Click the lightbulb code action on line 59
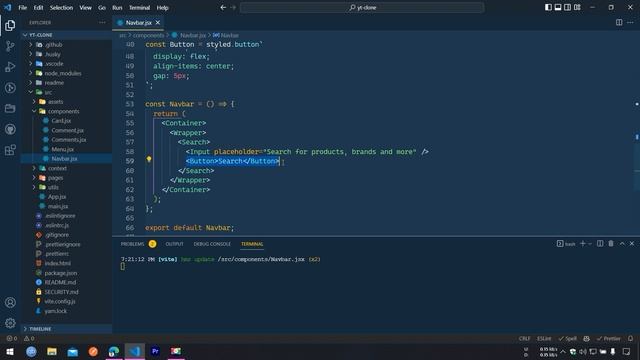The image size is (640, 360). (149, 160)
